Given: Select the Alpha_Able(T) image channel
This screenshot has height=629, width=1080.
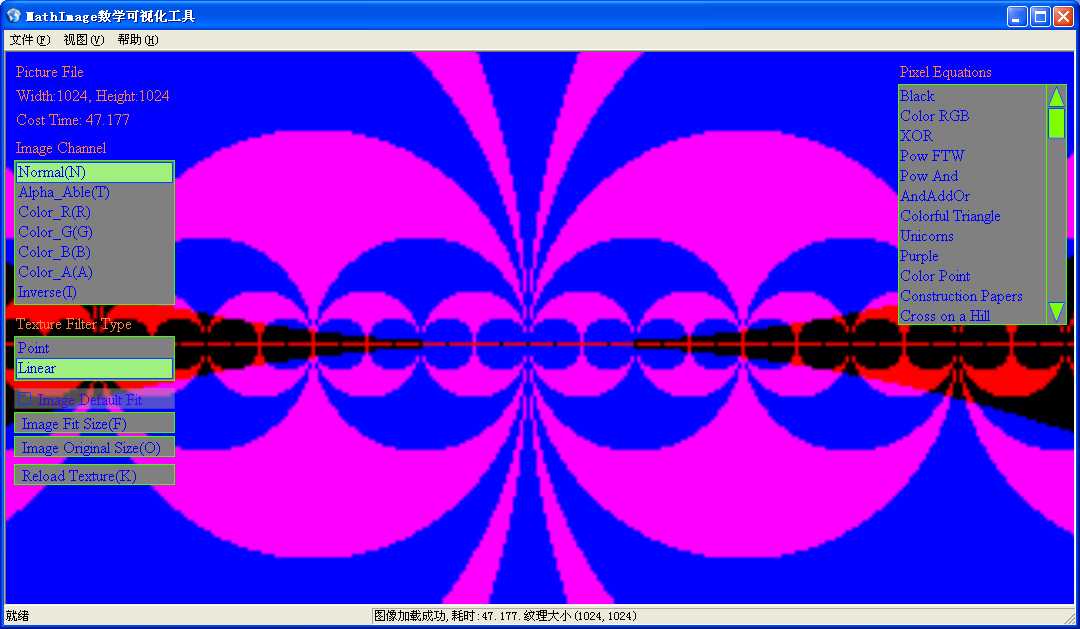Looking at the screenshot, I should tap(94, 192).
